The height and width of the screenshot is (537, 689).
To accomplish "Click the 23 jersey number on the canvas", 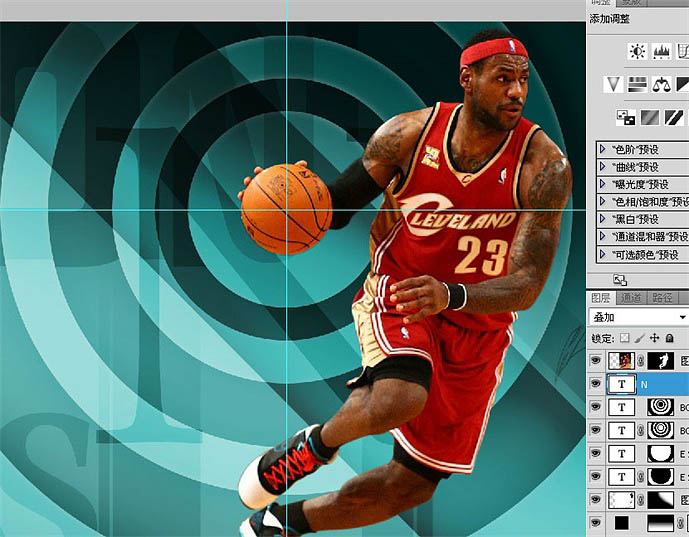I will tap(482, 255).
